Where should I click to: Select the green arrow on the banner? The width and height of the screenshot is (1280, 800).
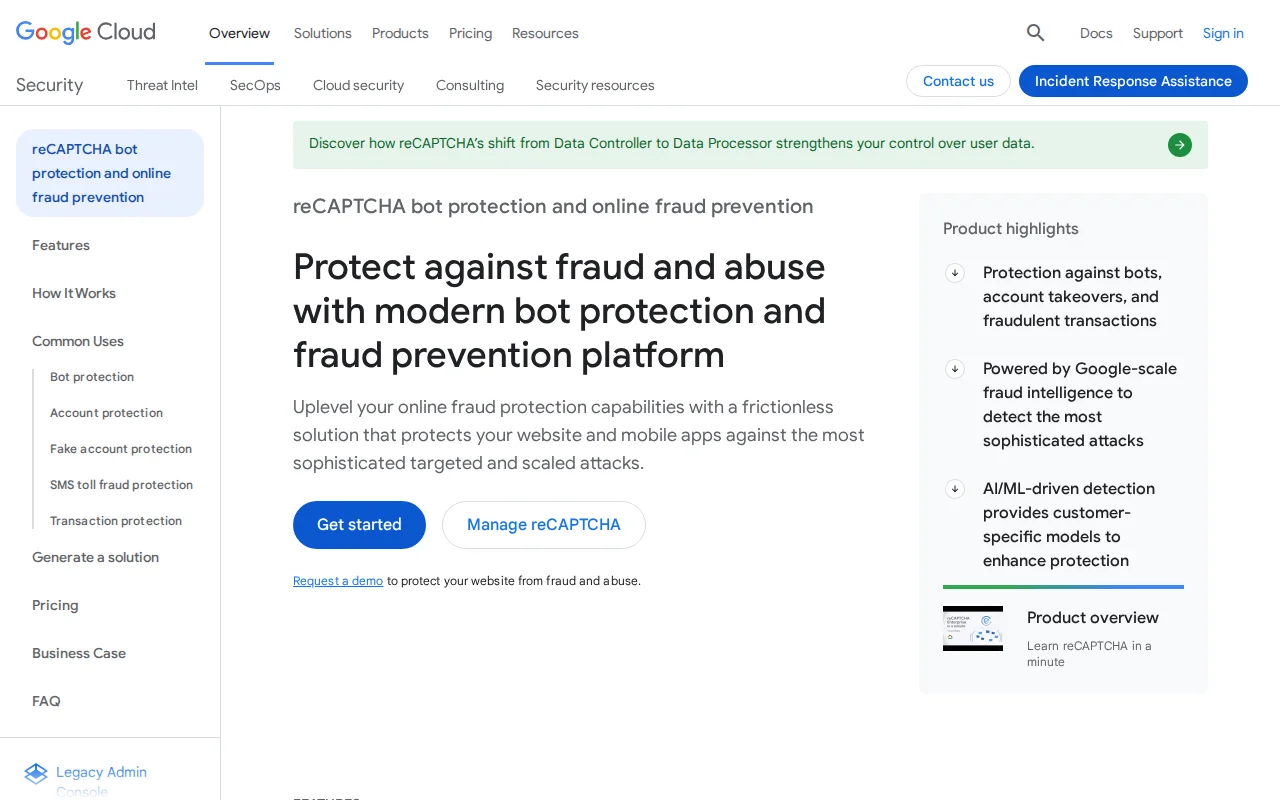[x=1179, y=145]
